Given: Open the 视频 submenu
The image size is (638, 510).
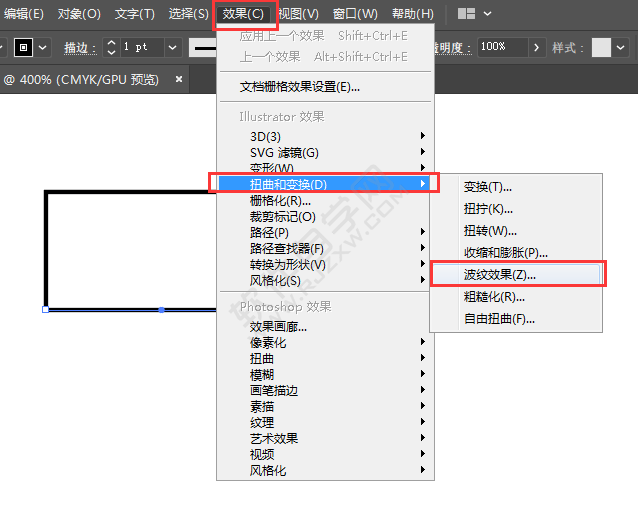Looking at the screenshot, I should 326,454.
